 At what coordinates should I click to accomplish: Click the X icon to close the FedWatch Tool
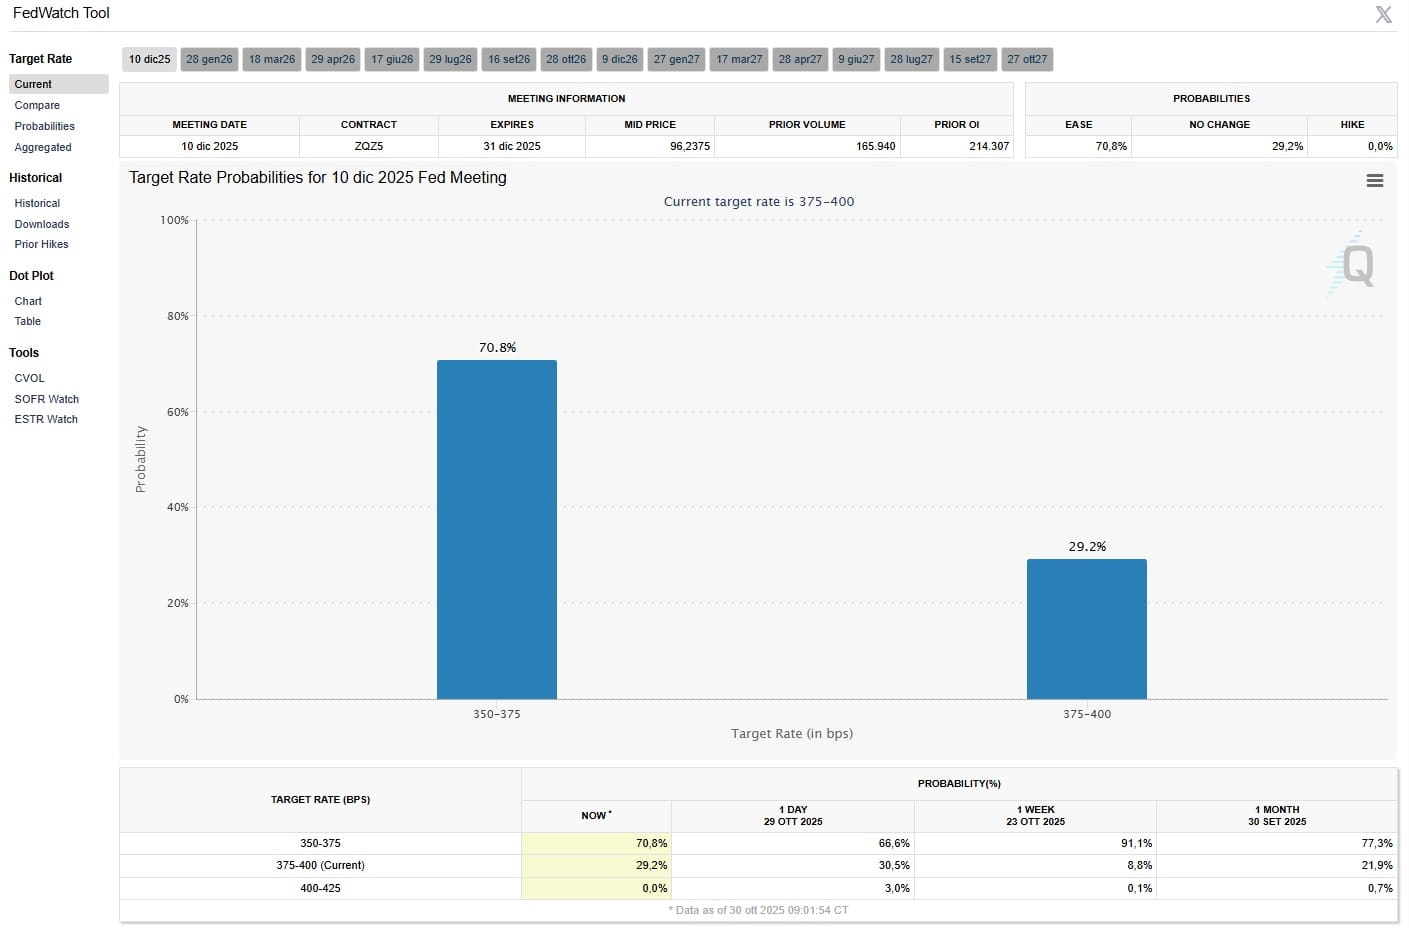[x=1383, y=14]
